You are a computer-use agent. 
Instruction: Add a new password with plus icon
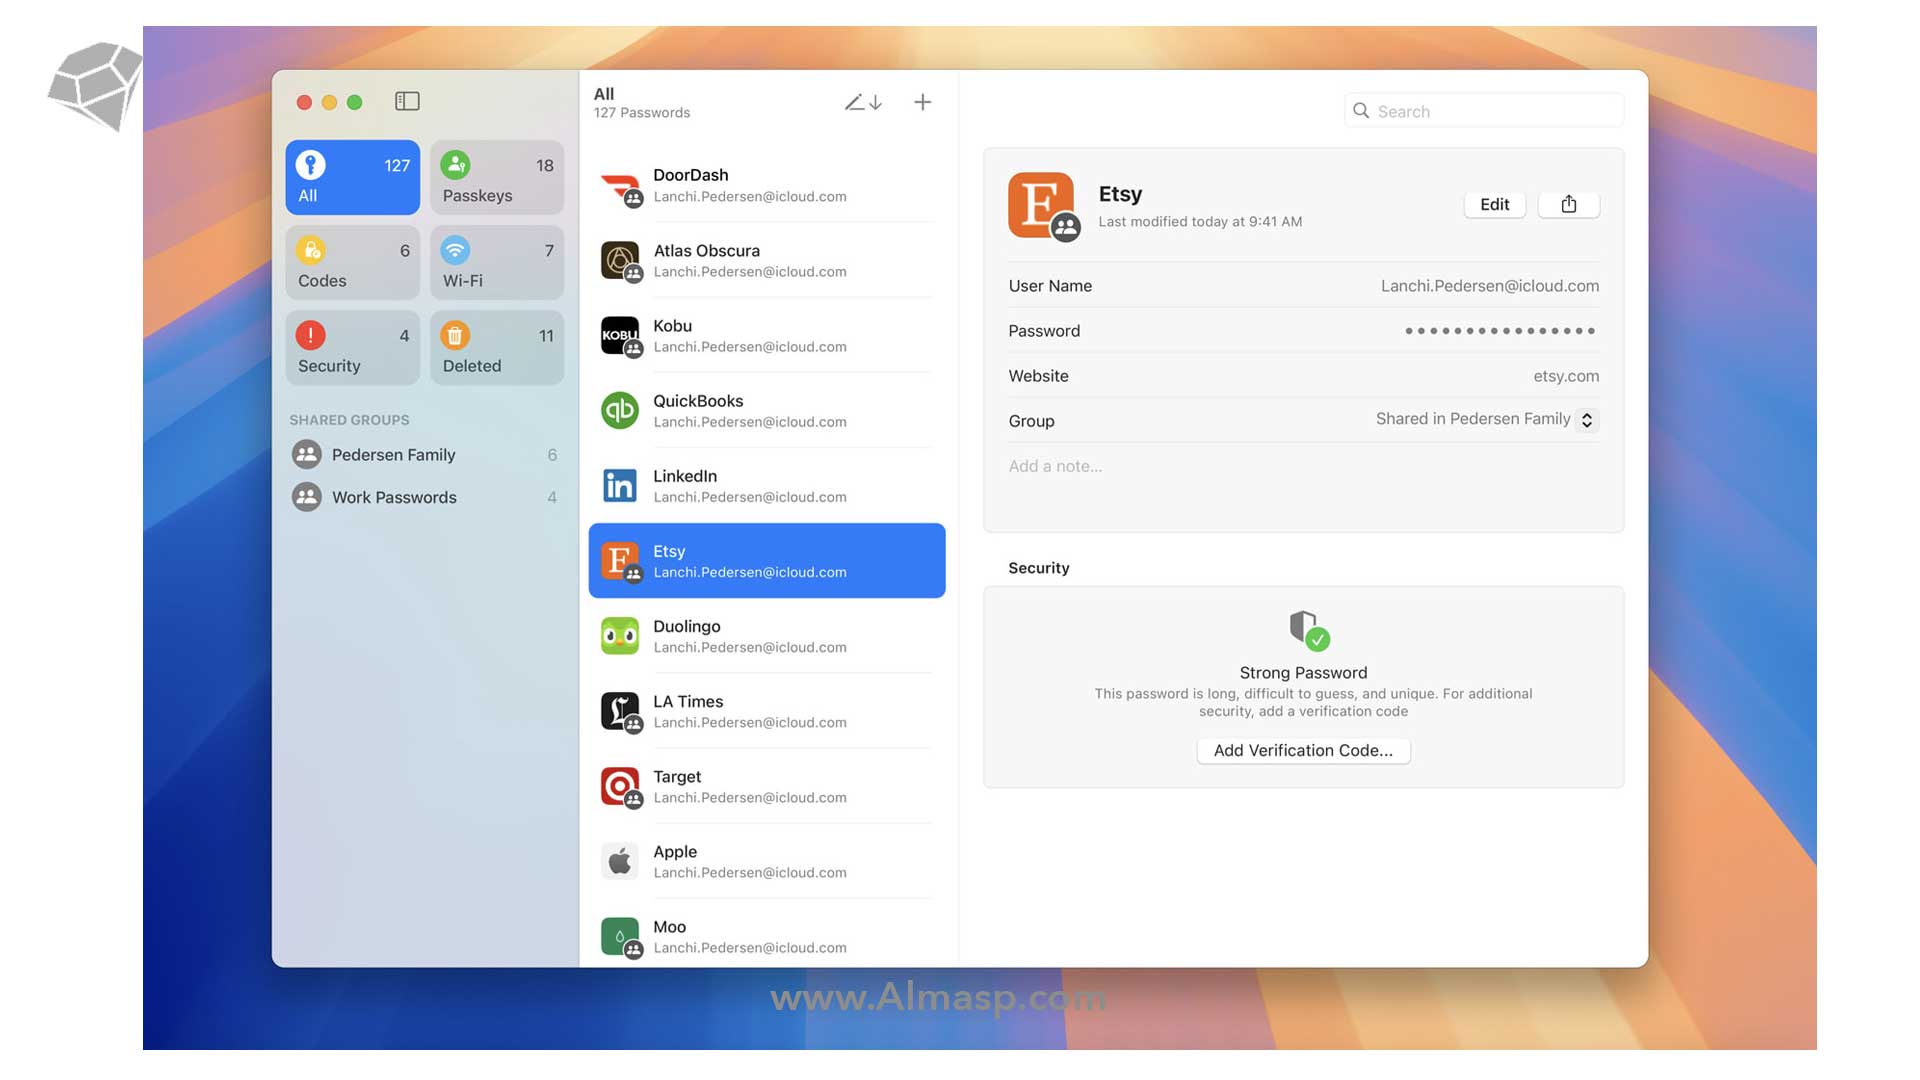pos(922,102)
